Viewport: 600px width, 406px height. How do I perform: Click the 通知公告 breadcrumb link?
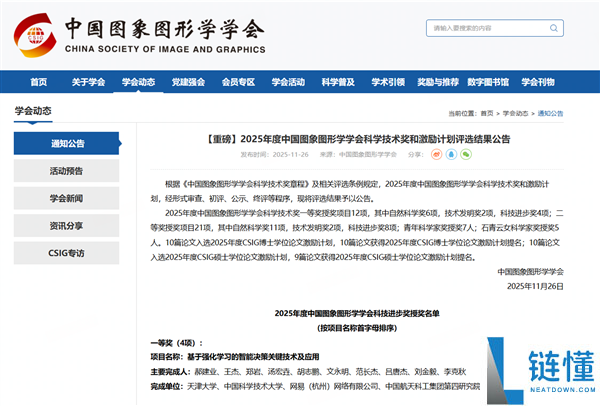[550, 113]
